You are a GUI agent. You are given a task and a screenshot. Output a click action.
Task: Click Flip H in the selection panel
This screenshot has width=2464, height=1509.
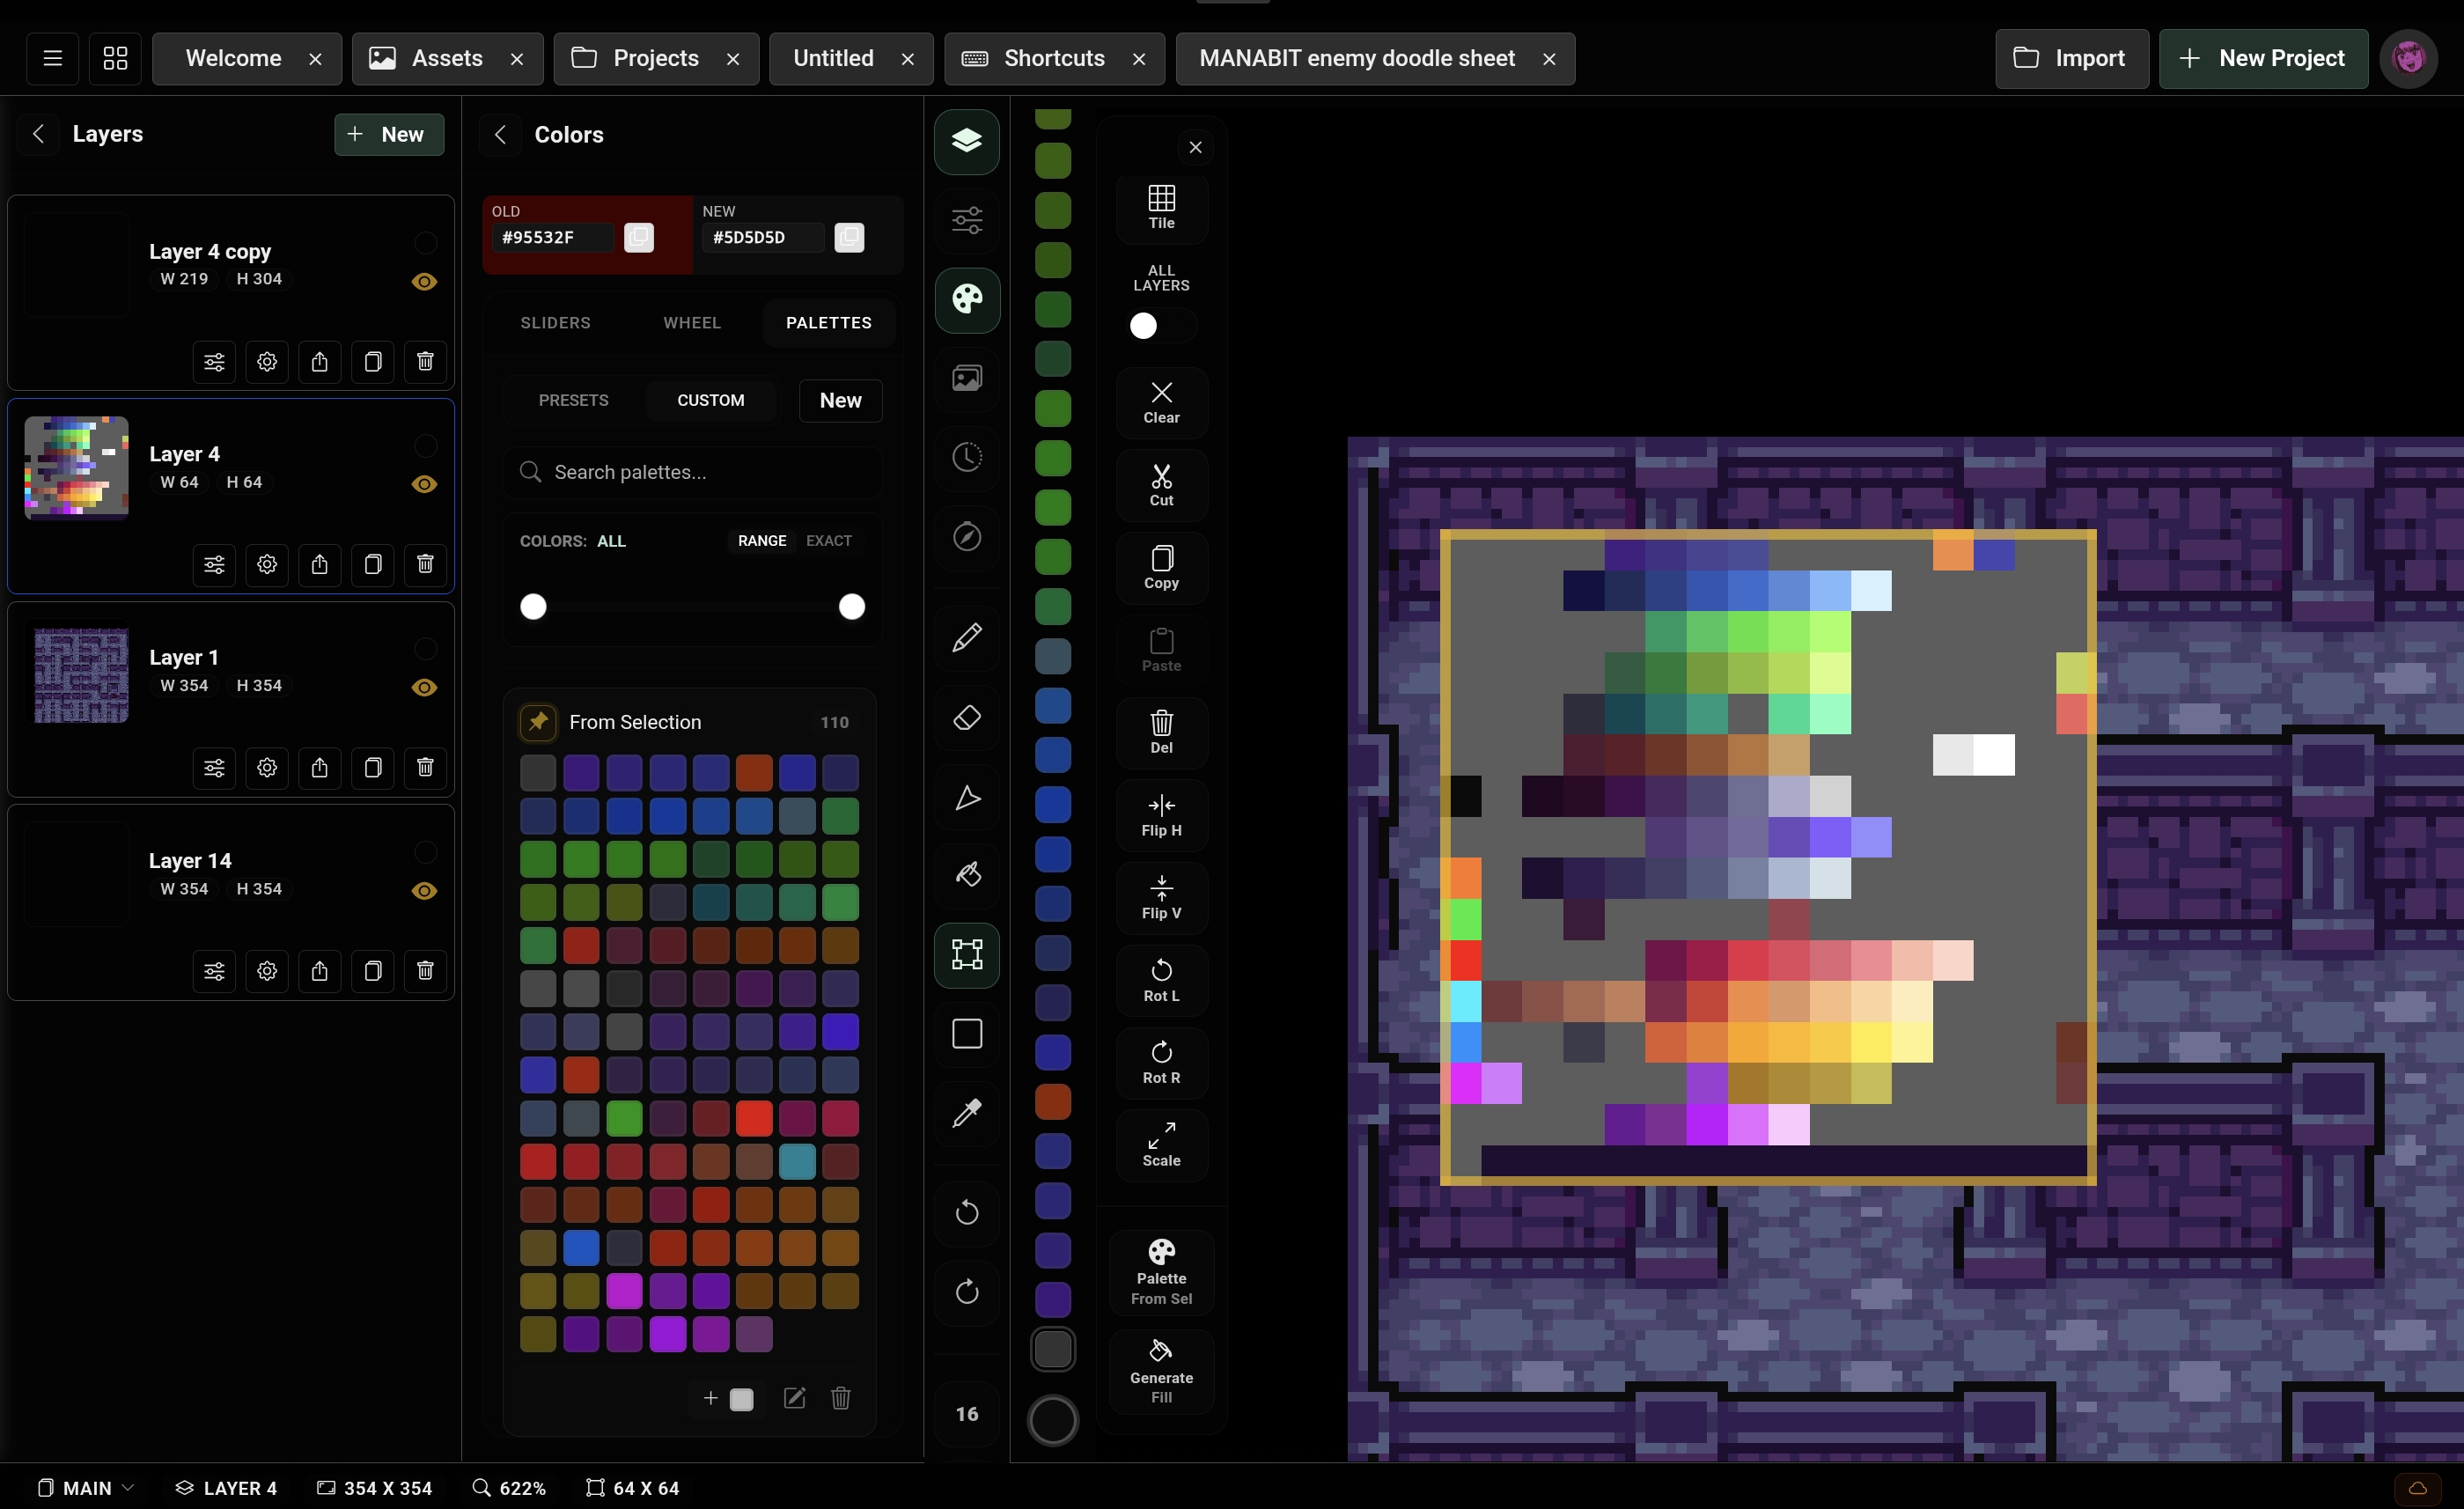pos(1161,815)
